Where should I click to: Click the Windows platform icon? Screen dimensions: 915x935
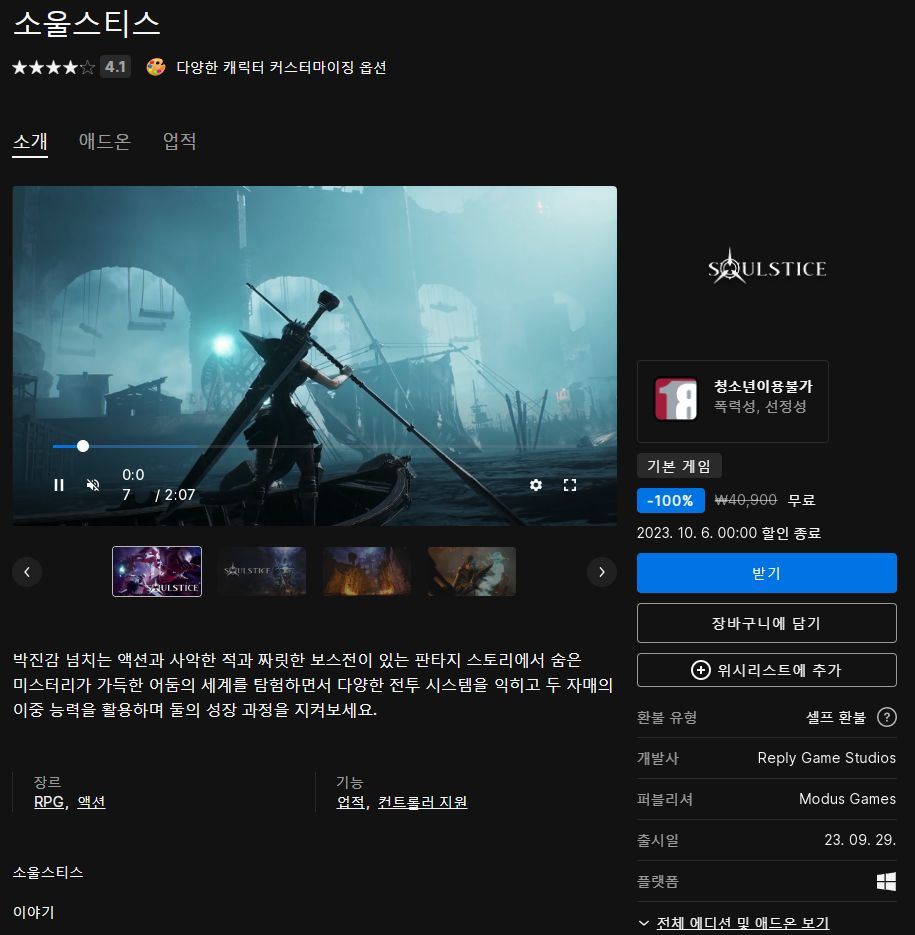click(886, 881)
